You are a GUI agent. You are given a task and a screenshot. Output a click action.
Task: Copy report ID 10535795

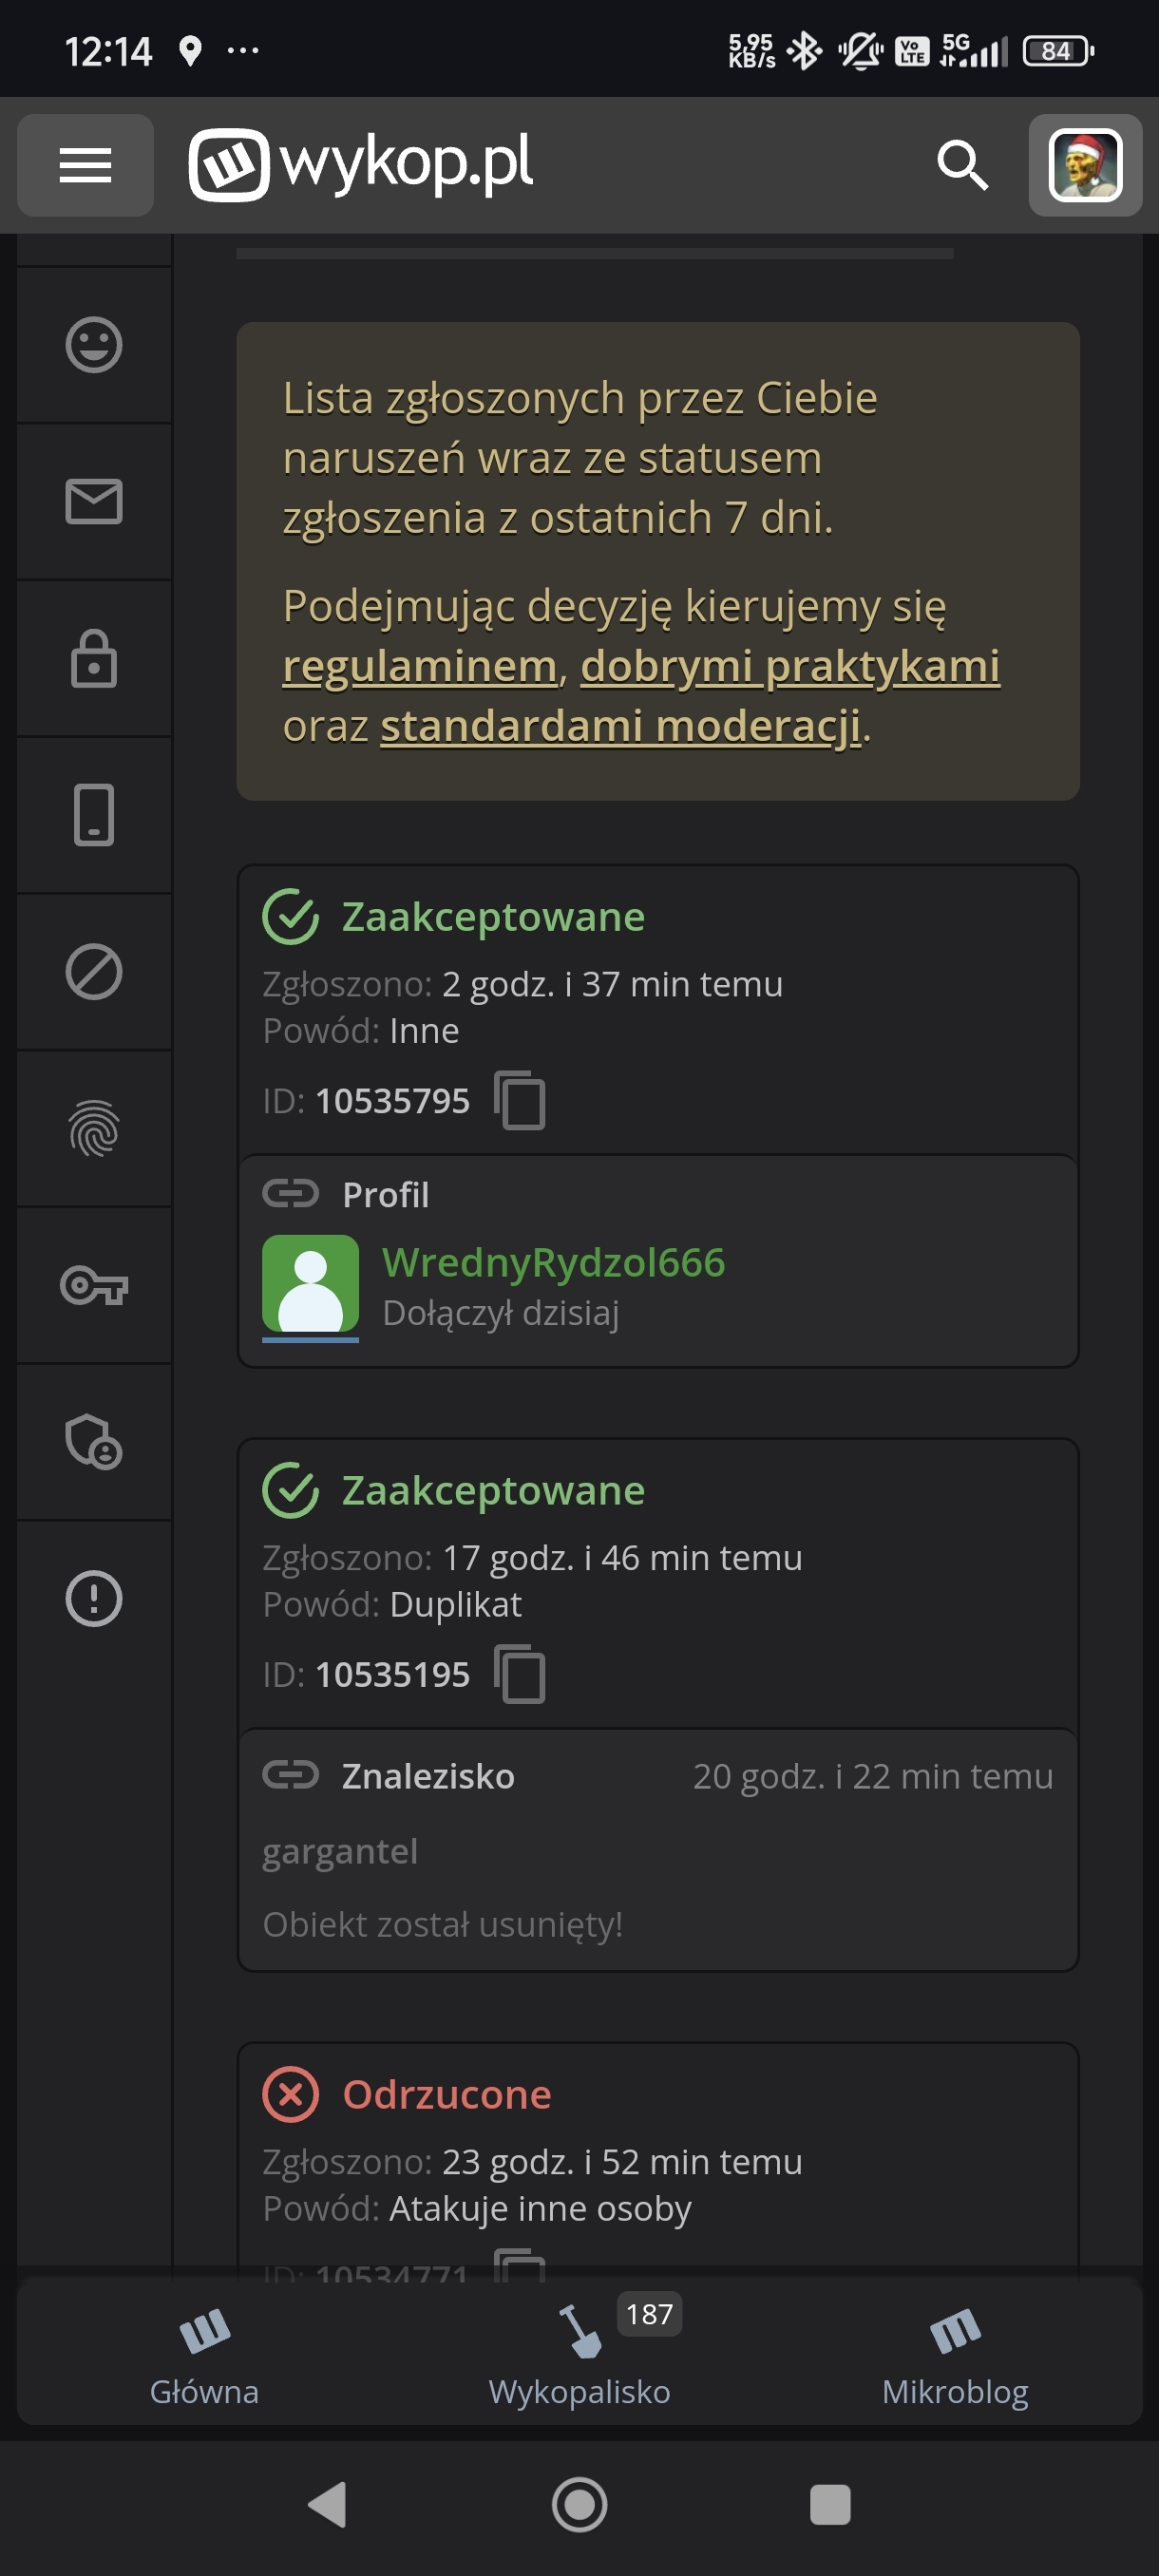(520, 1101)
